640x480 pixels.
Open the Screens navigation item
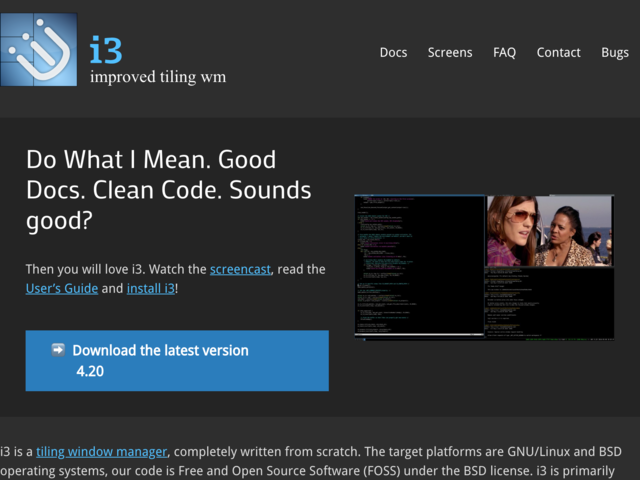(450, 52)
